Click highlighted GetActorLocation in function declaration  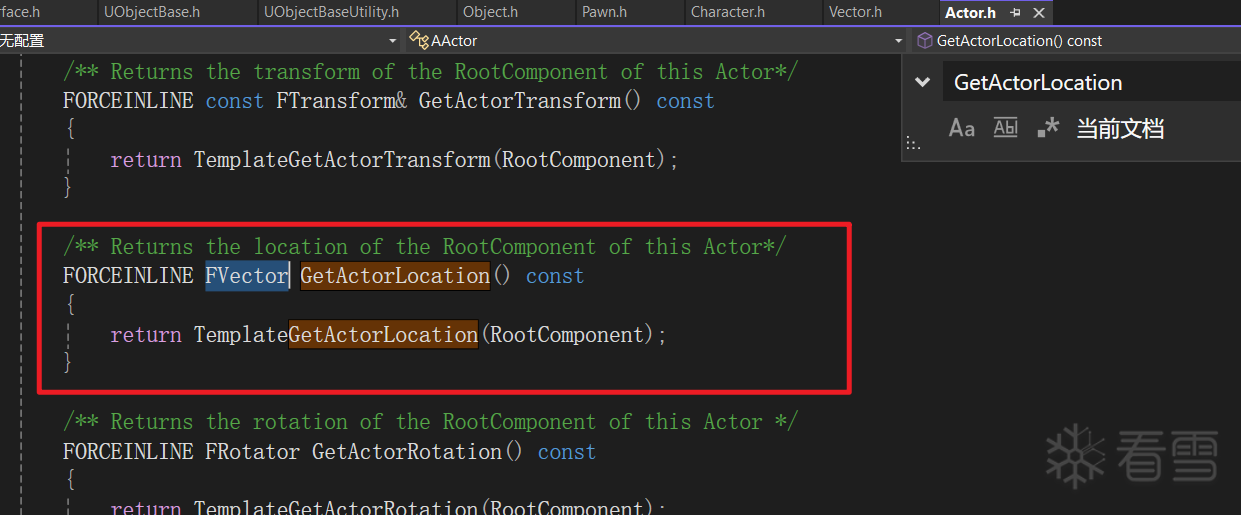point(395,275)
